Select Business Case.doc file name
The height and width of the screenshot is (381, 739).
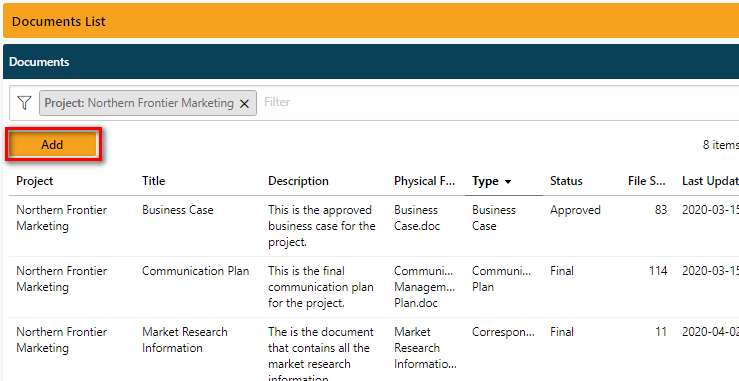(417, 218)
